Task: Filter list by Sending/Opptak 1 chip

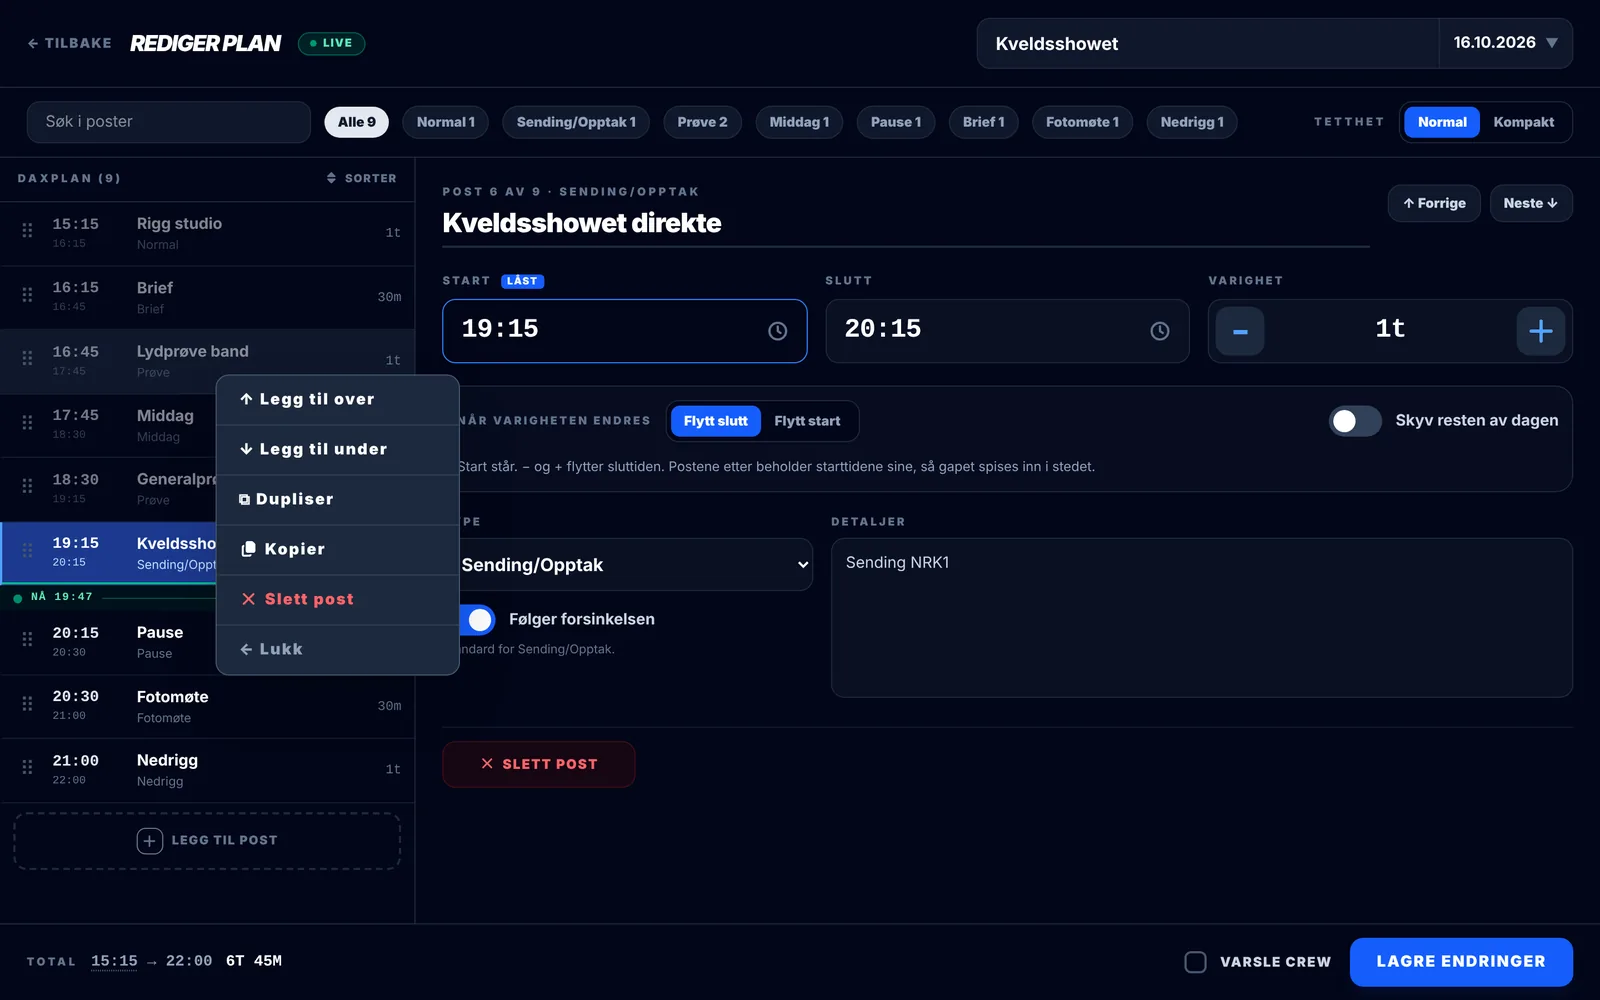Action: pyautogui.click(x=576, y=122)
